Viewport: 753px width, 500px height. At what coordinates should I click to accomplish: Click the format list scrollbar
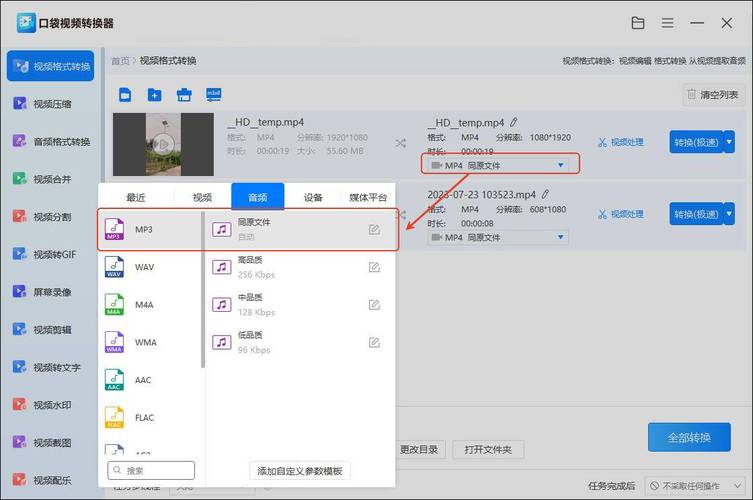coord(203,290)
